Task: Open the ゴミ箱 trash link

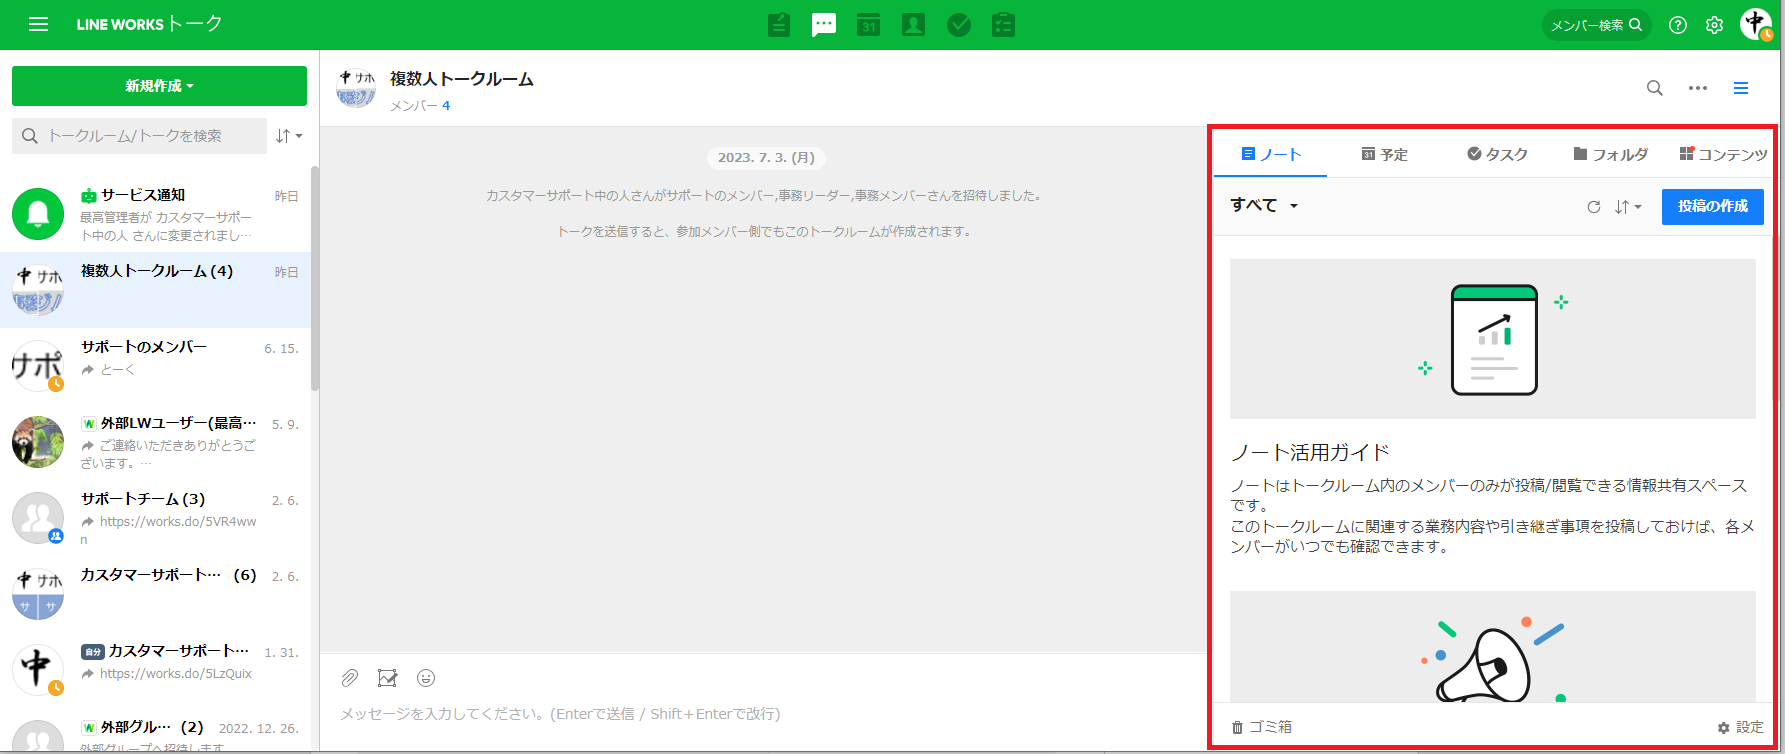Action: [1262, 727]
